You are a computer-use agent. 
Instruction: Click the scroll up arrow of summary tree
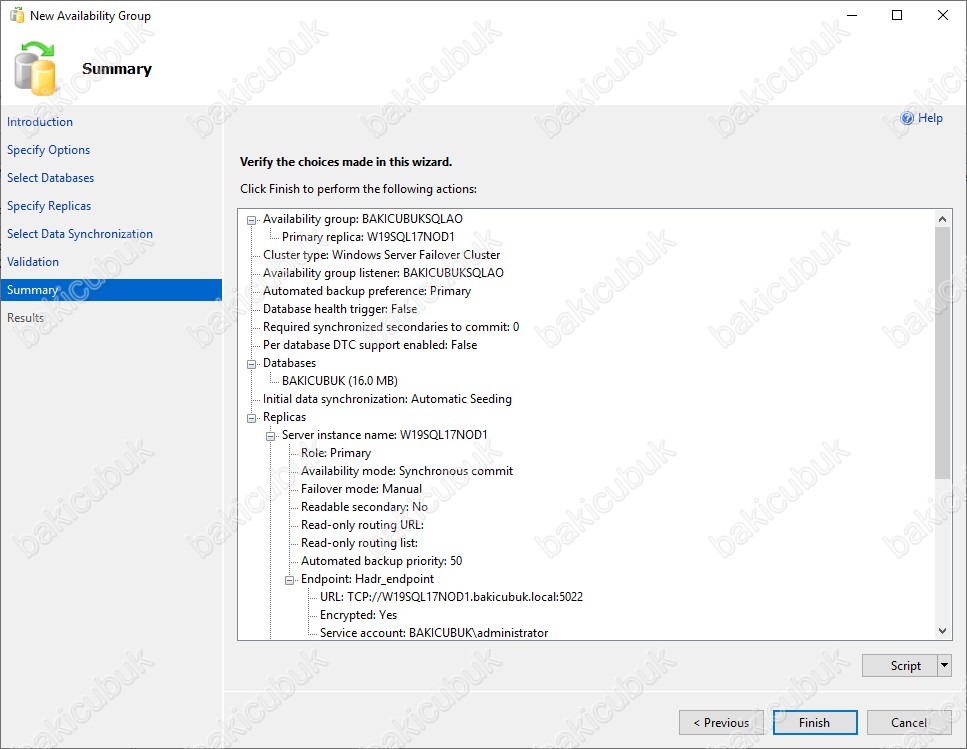pyautogui.click(x=942, y=219)
